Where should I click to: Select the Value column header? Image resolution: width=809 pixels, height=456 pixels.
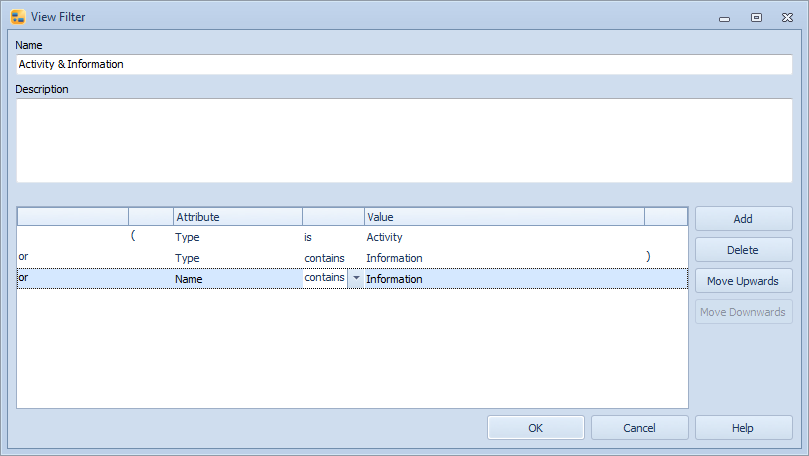coord(503,217)
